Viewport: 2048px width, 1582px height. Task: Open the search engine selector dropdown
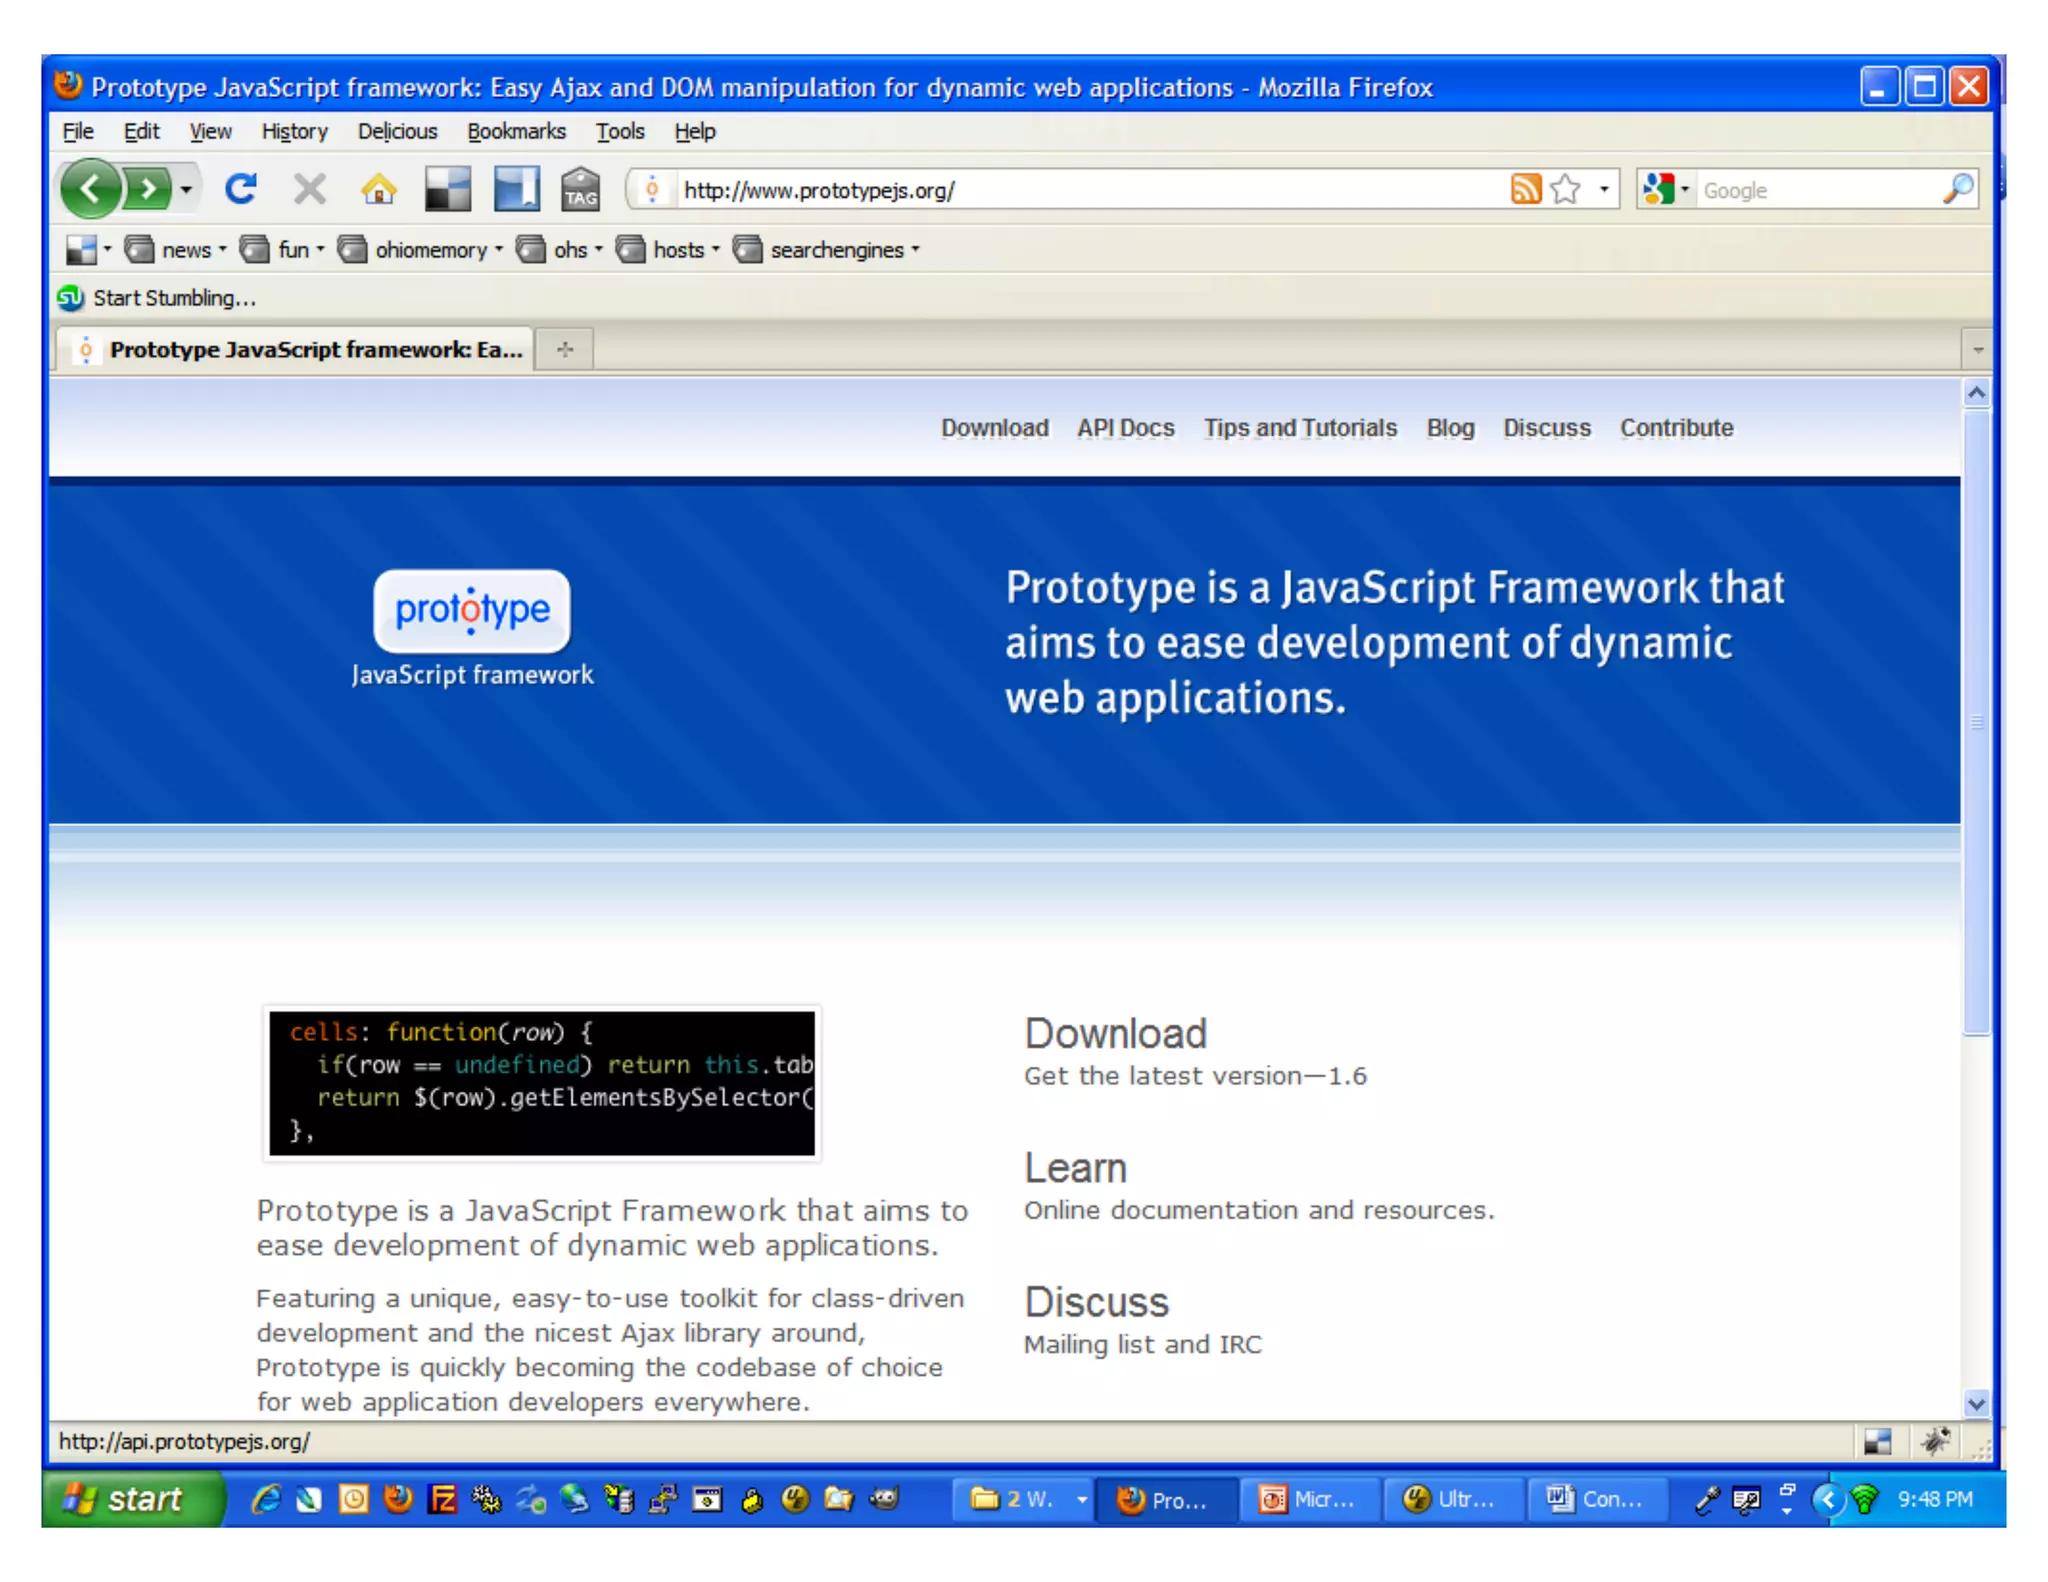click(1666, 189)
